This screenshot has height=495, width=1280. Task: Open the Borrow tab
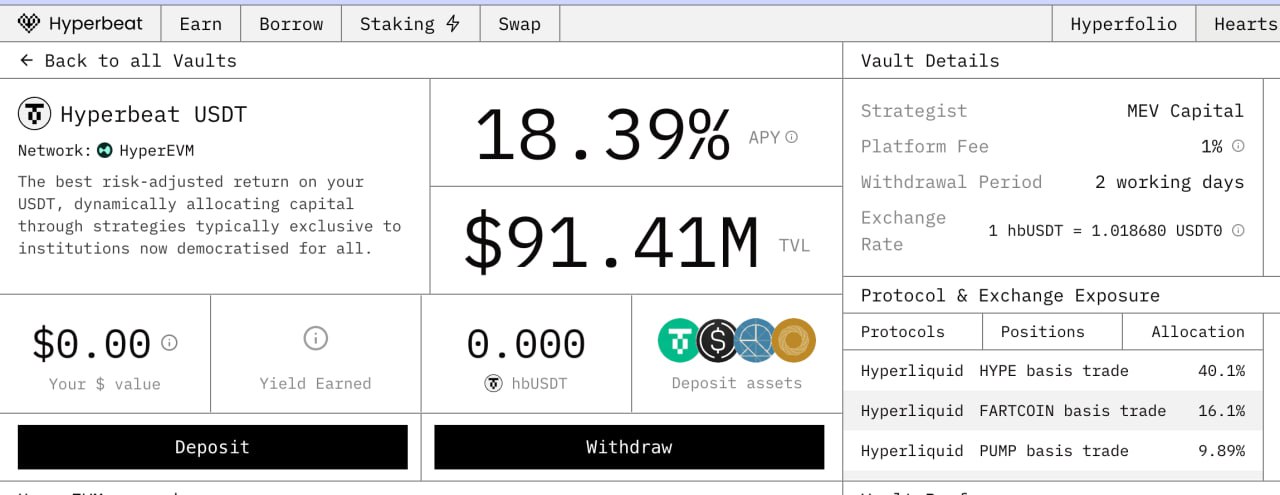click(x=290, y=24)
